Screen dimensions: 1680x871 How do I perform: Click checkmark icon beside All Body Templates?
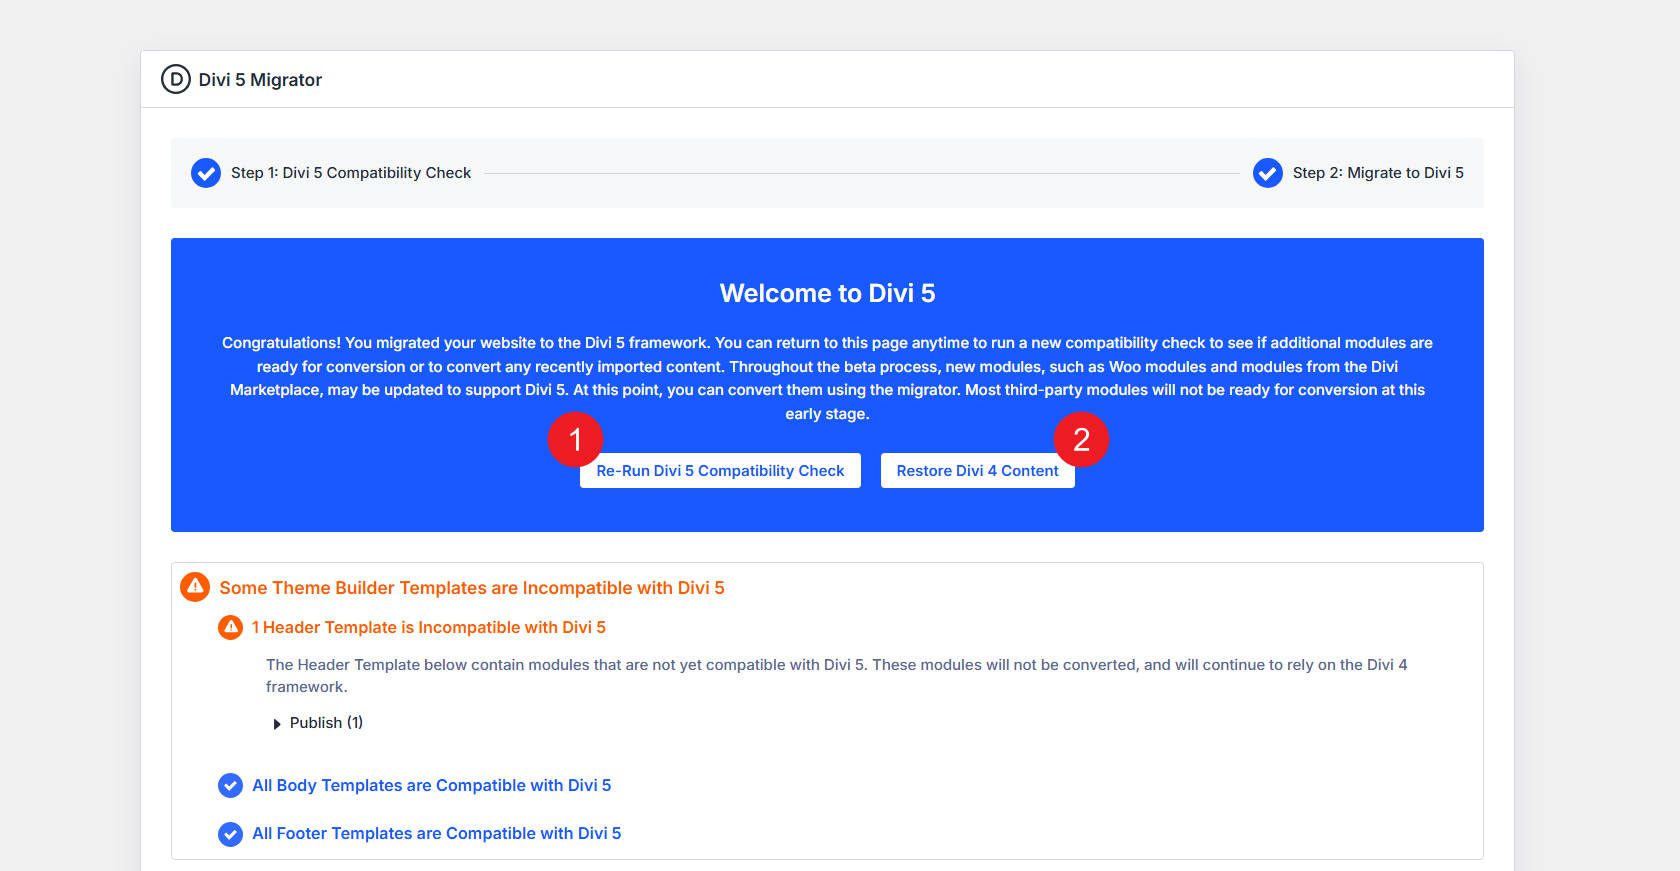coord(230,786)
